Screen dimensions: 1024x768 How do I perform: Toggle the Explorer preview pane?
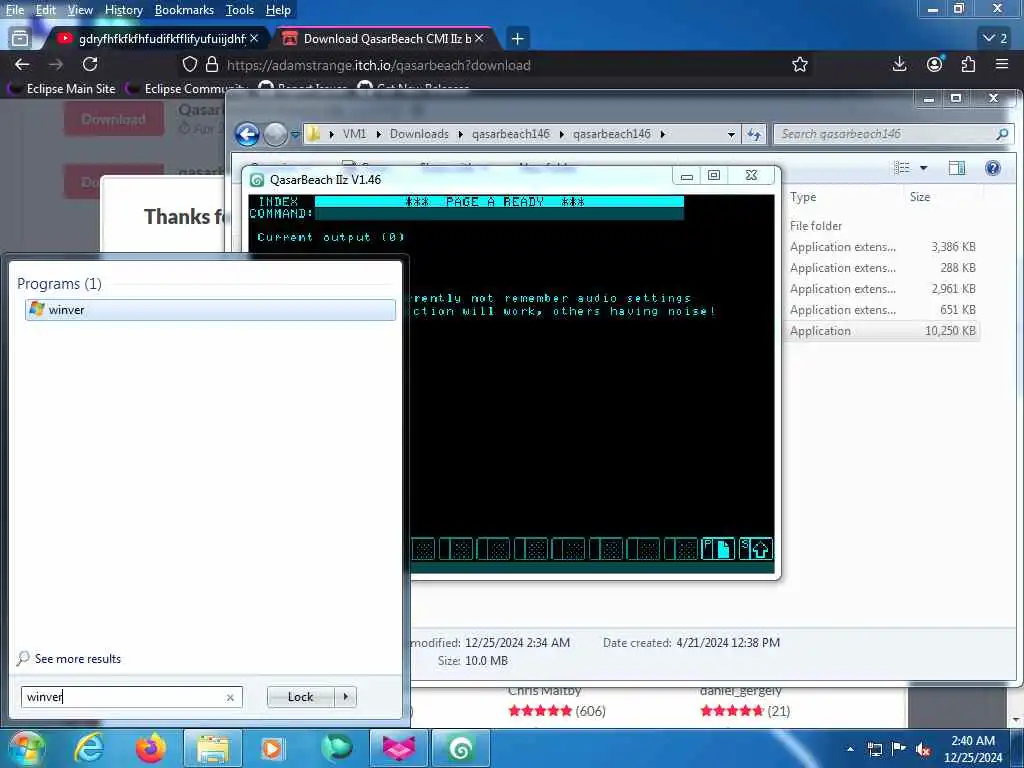point(957,168)
